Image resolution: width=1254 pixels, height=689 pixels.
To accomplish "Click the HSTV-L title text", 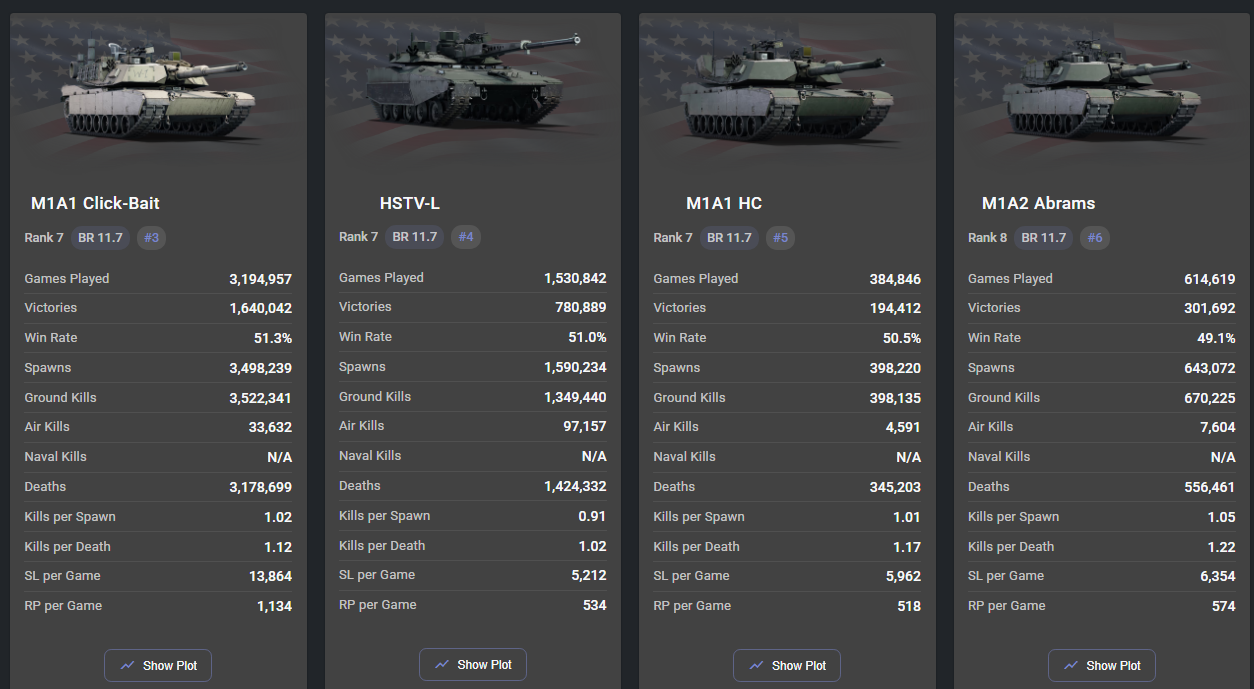I will point(410,203).
